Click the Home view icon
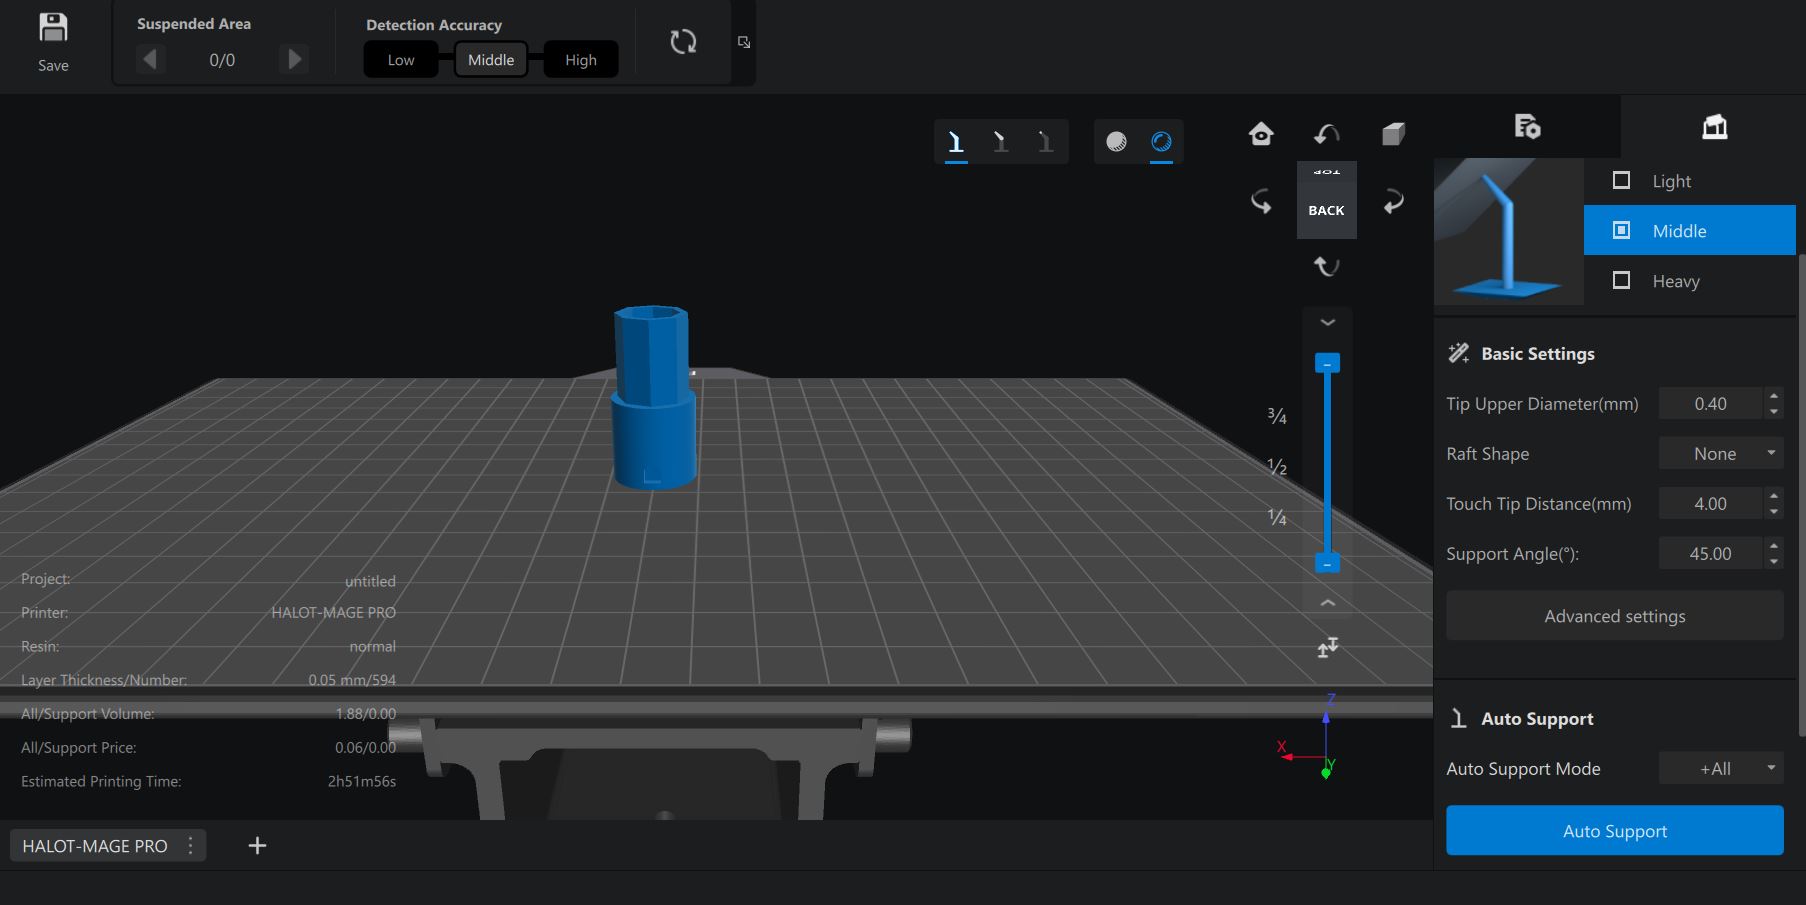 point(1260,133)
